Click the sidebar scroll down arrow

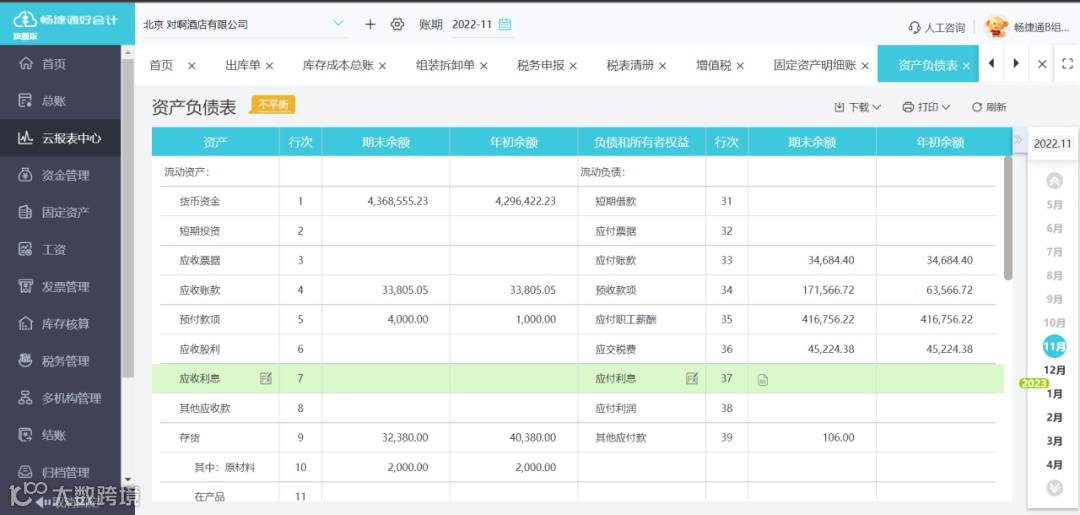point(127,480)
